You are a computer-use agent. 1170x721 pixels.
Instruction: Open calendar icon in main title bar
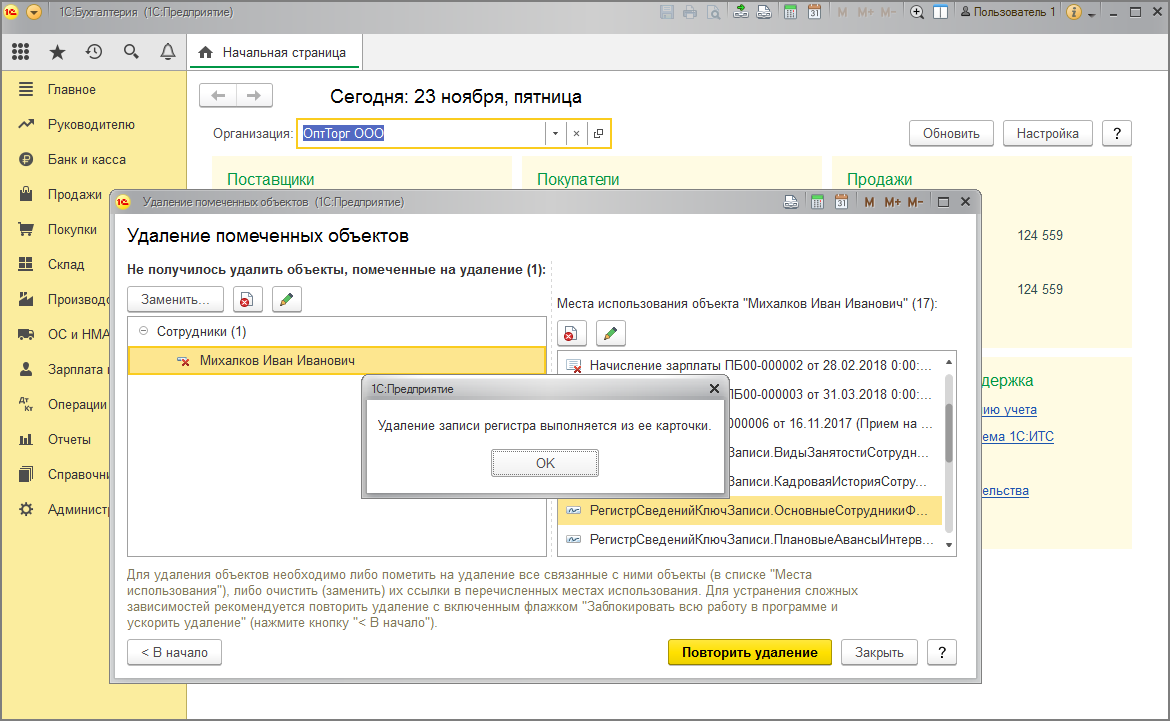click(814, 12)
